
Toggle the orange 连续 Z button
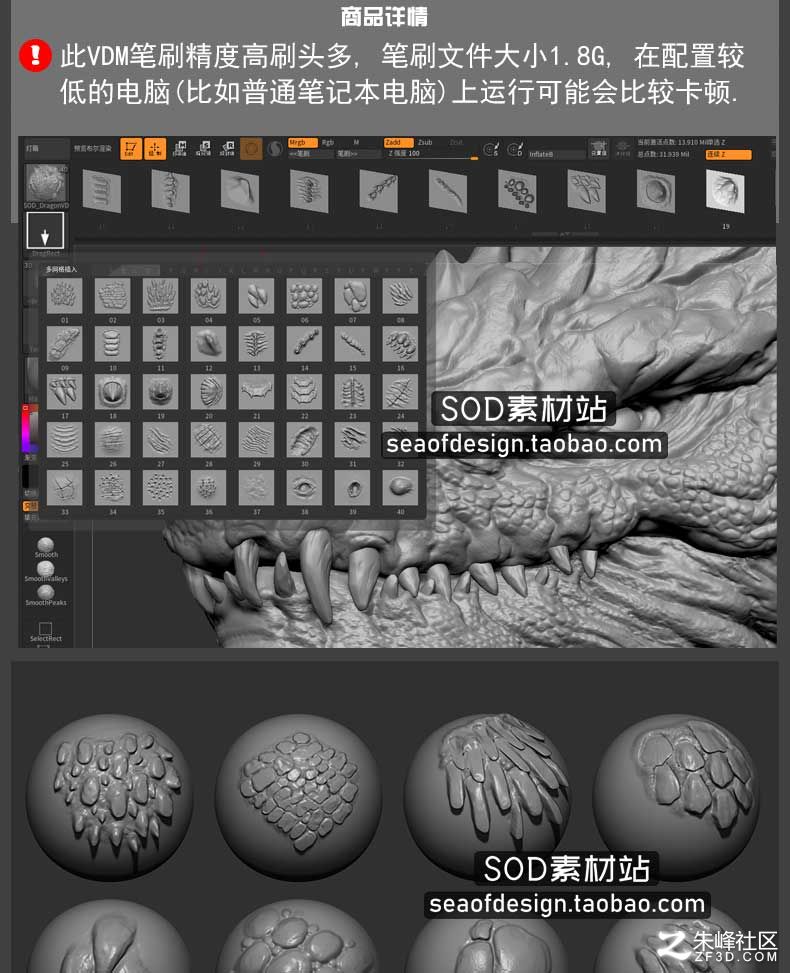(728, 155)
